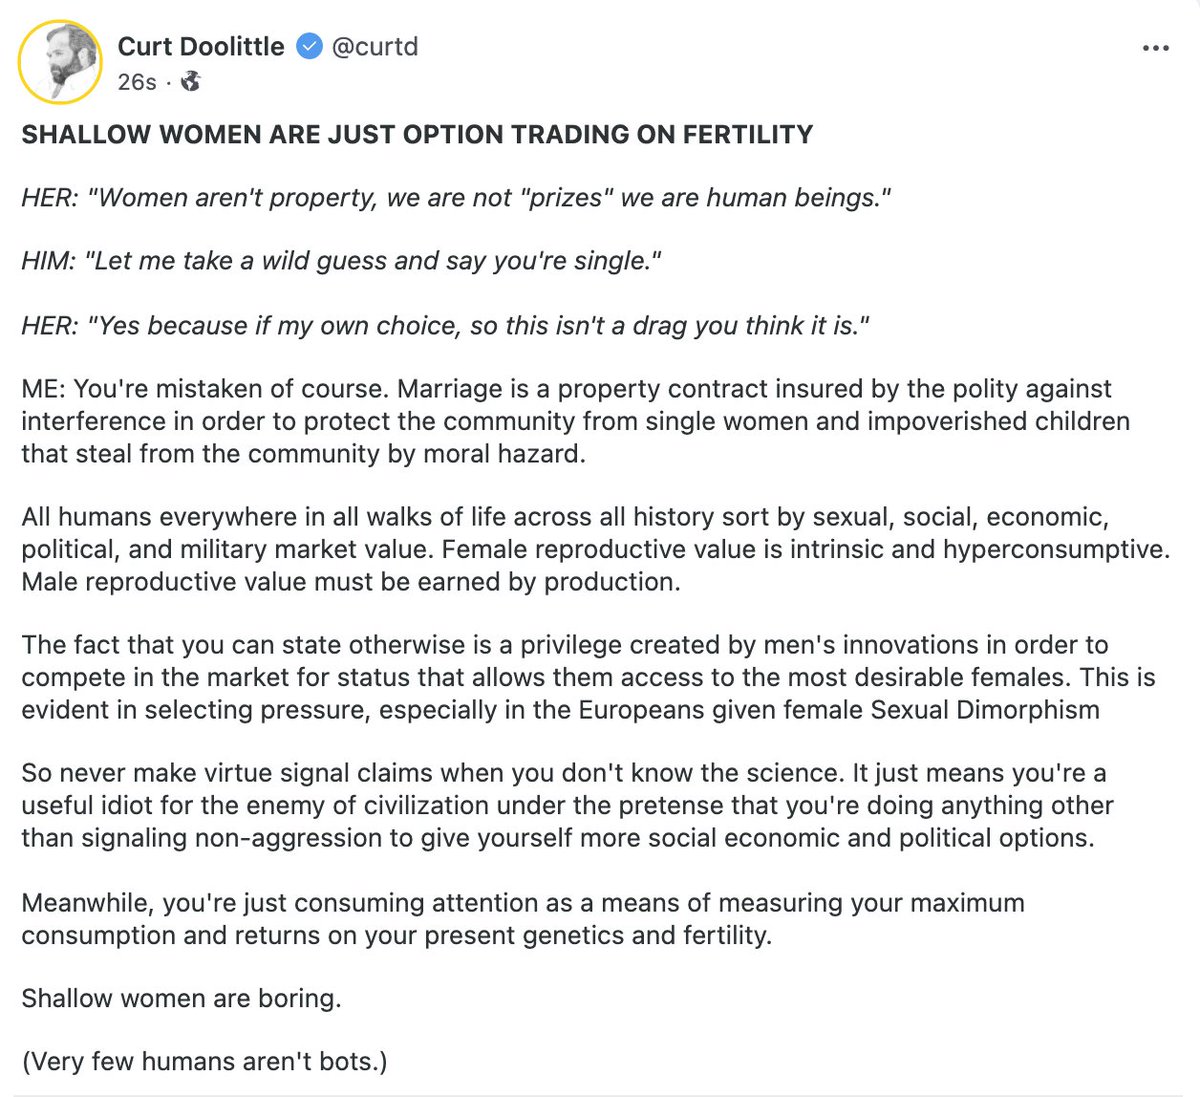Click the 26s post timestamp
The image size is (1200, 1097).
(136, 82)
